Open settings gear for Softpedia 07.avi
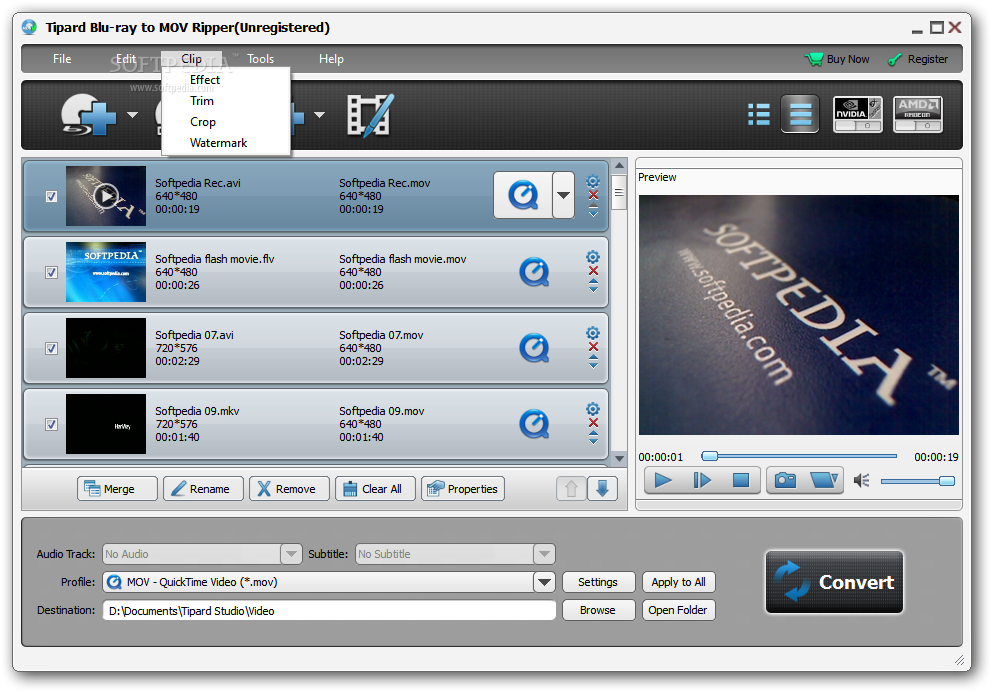Image resolution: width=992 pixels, height=692 pixels. coord(593,333)
